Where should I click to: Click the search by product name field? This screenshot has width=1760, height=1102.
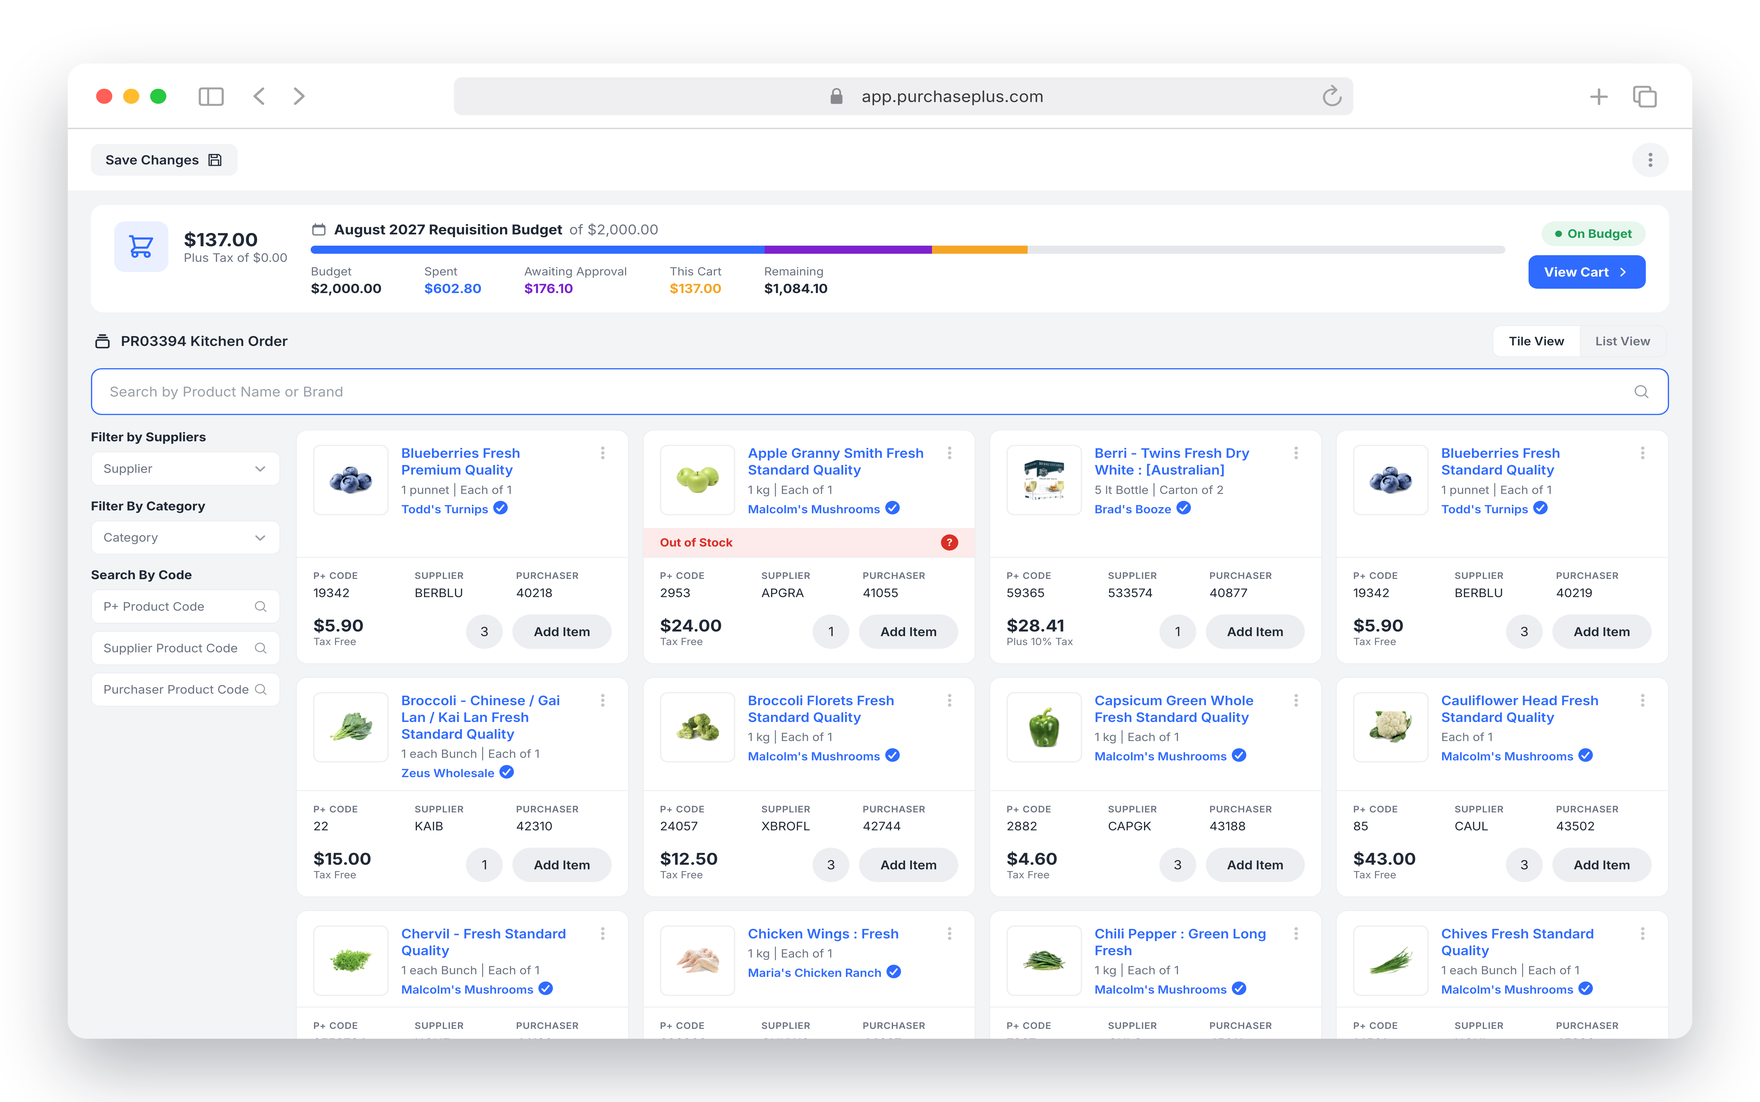coord(879,392)
